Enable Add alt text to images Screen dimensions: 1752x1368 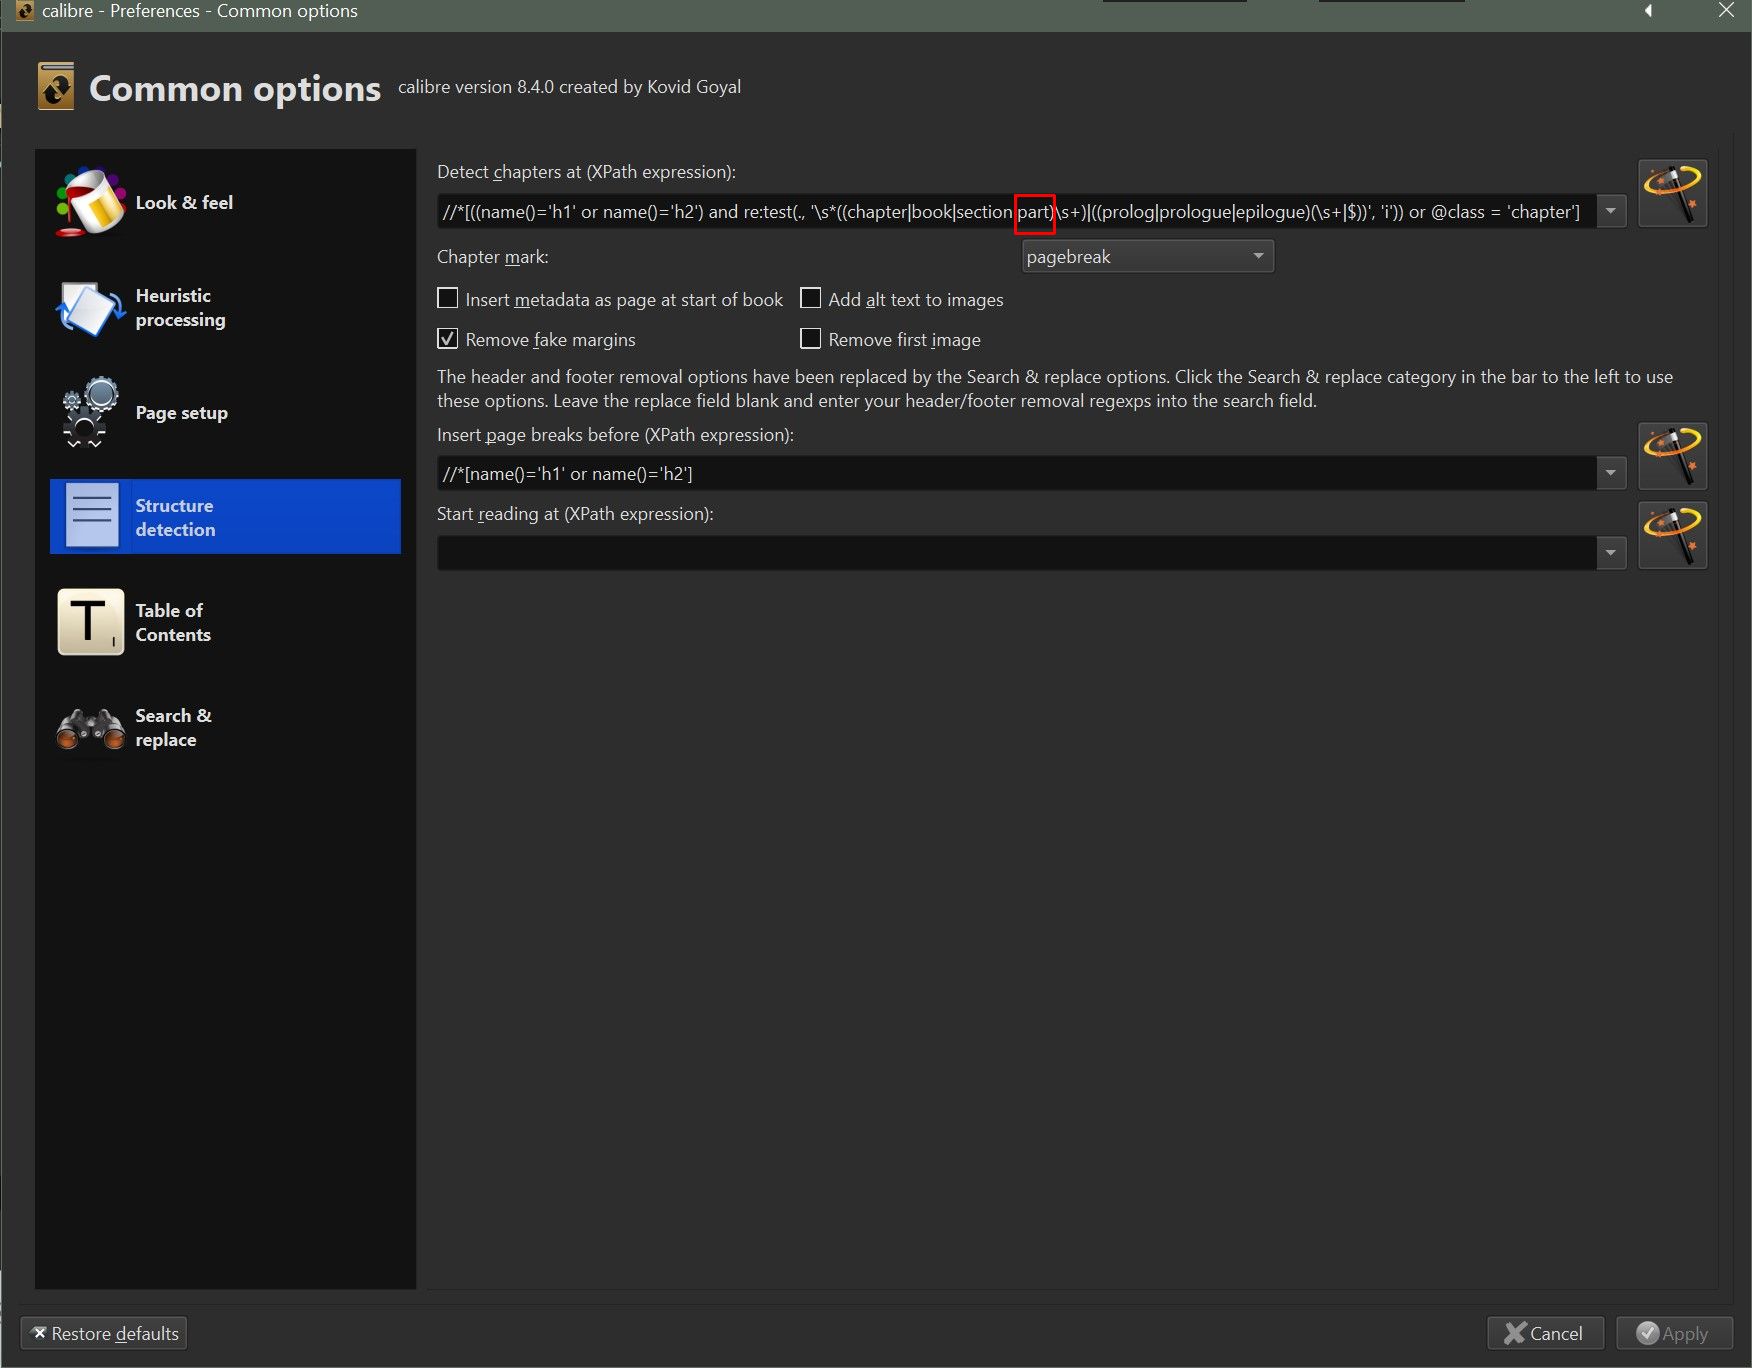click(811, 299)
